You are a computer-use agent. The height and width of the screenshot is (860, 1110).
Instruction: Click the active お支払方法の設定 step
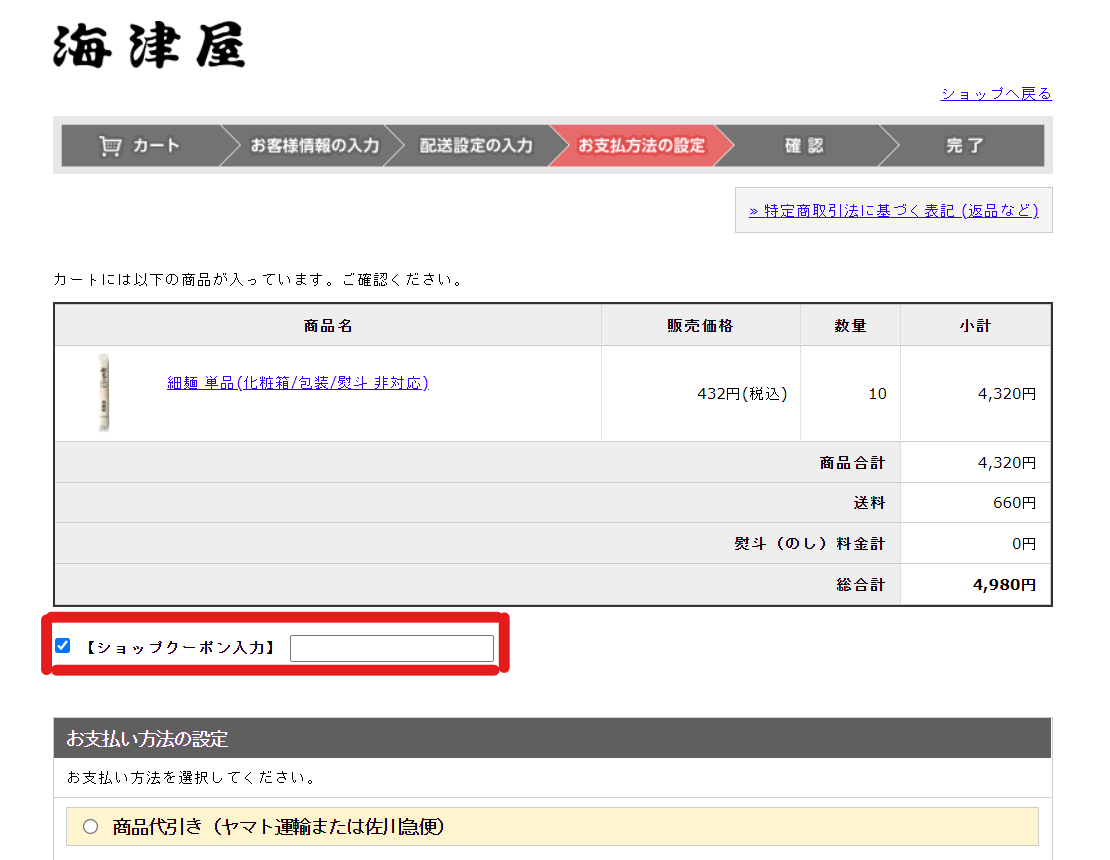click(641, 146)
